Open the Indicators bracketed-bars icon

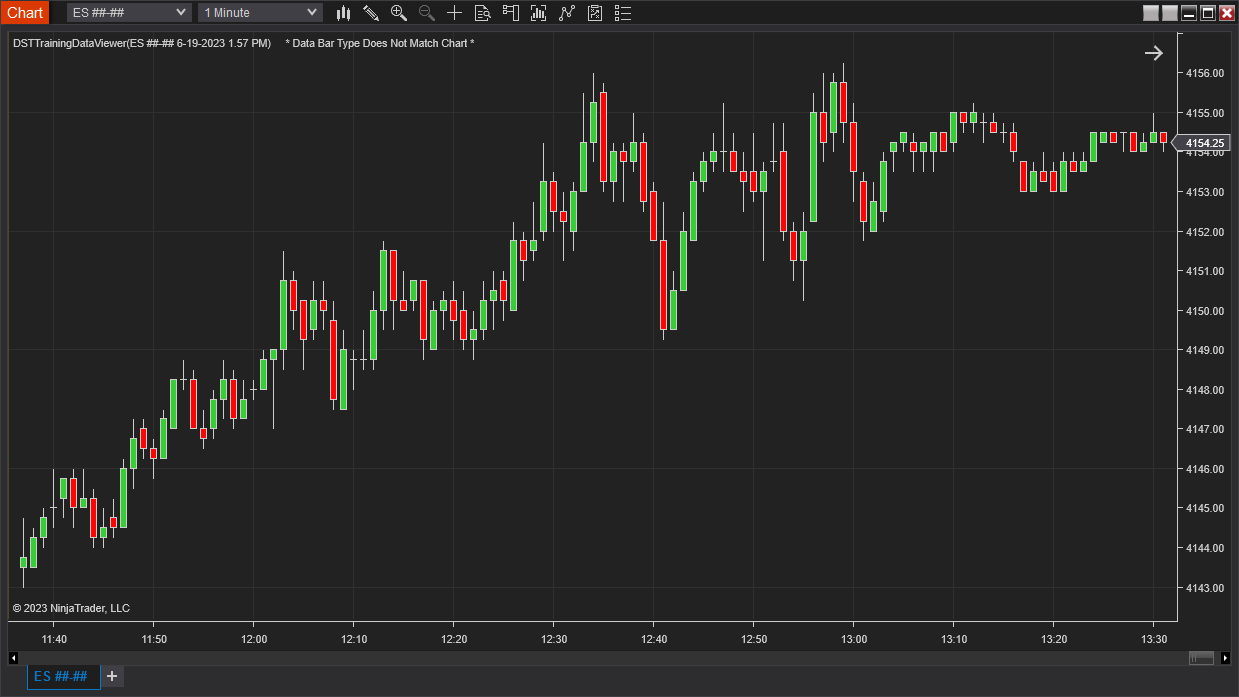pos(539,13)
